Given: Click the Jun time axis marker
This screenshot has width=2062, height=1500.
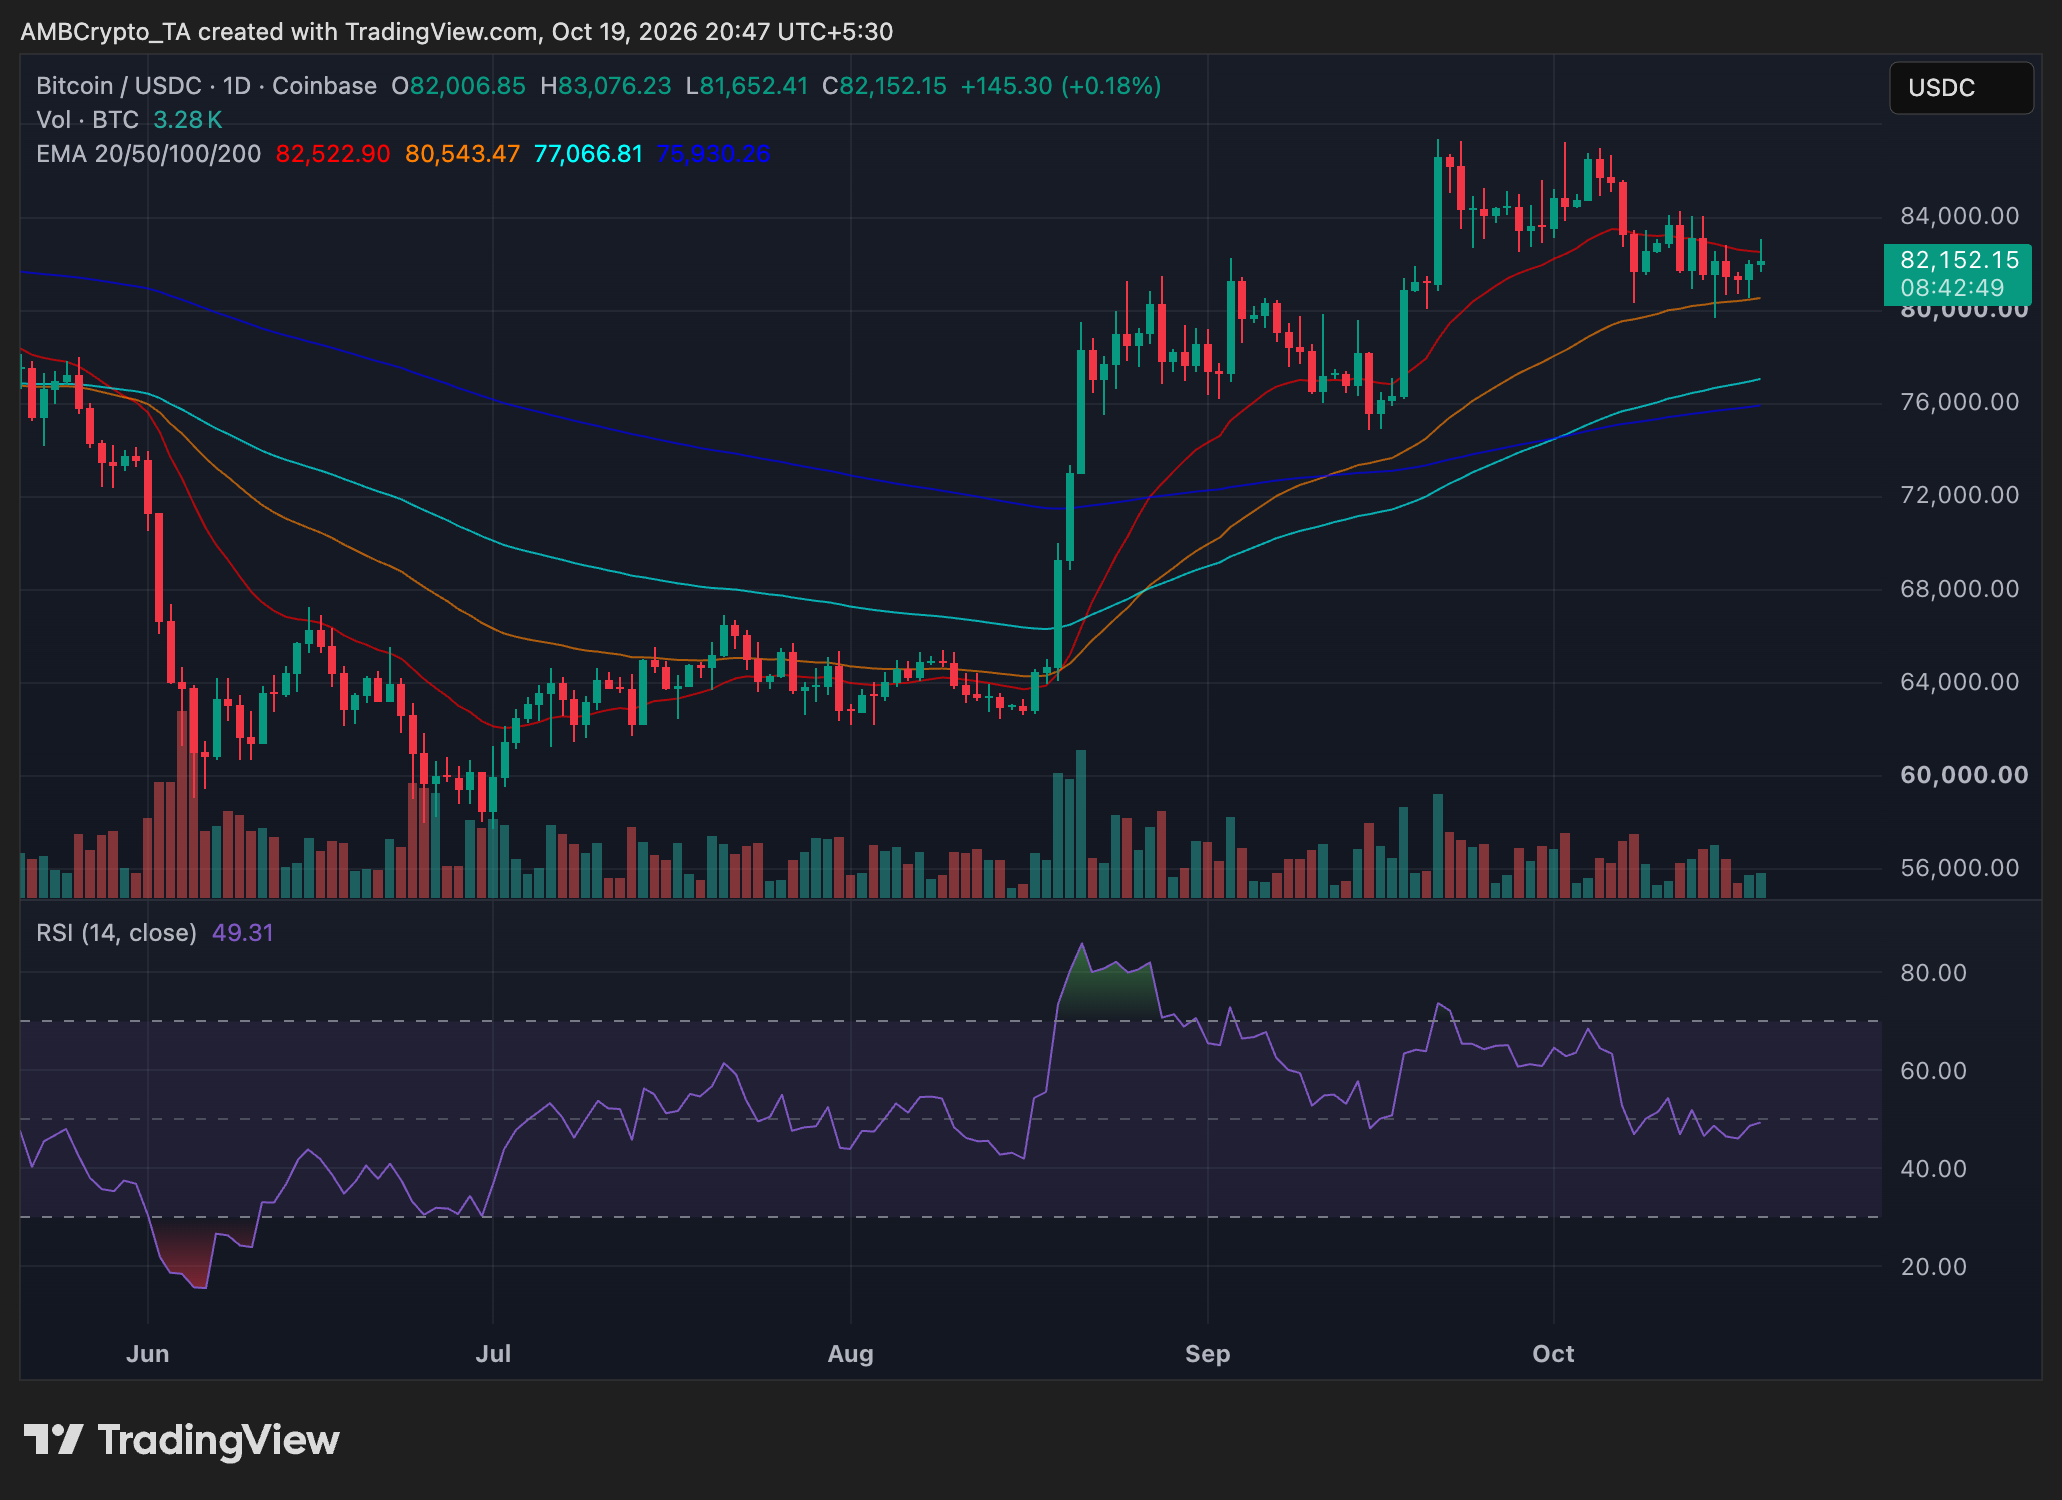Looking at the screenshot, I should pyautogui.click(x=148, y=1354).
